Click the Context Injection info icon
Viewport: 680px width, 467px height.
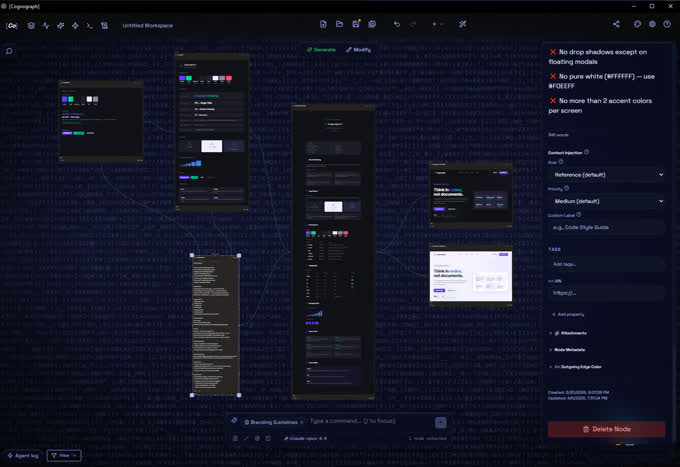pos(586,152)
